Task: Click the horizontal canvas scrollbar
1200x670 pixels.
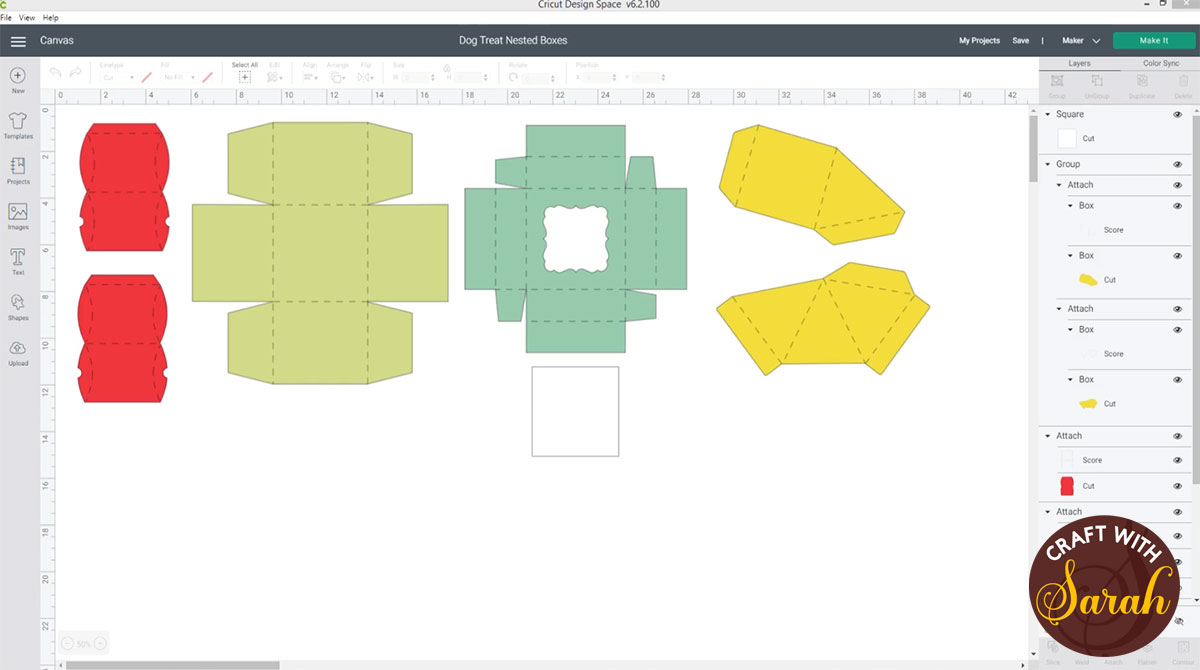Action: click(172, 665)
